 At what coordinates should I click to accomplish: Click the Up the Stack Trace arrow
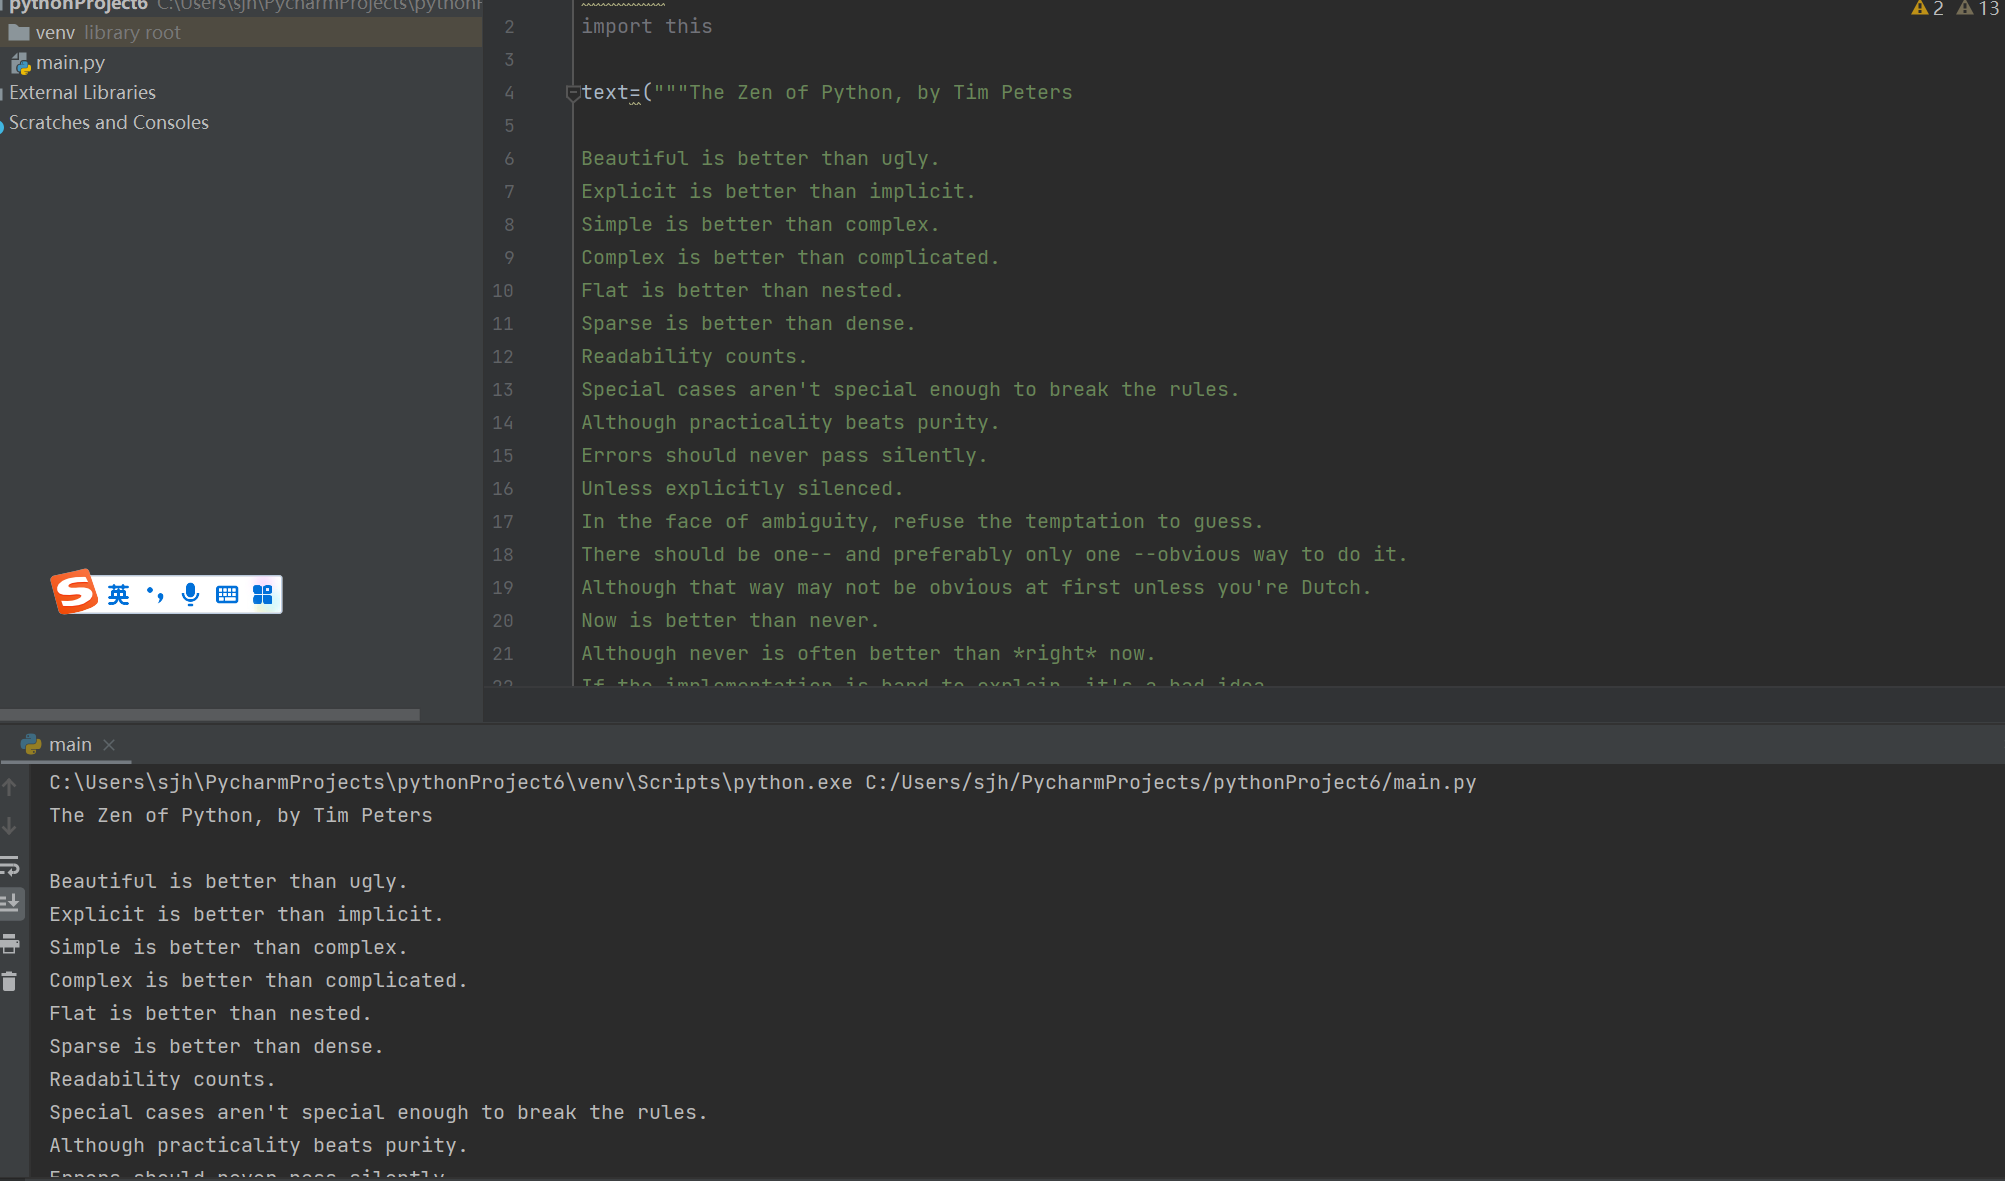click(x=9, y=787)
